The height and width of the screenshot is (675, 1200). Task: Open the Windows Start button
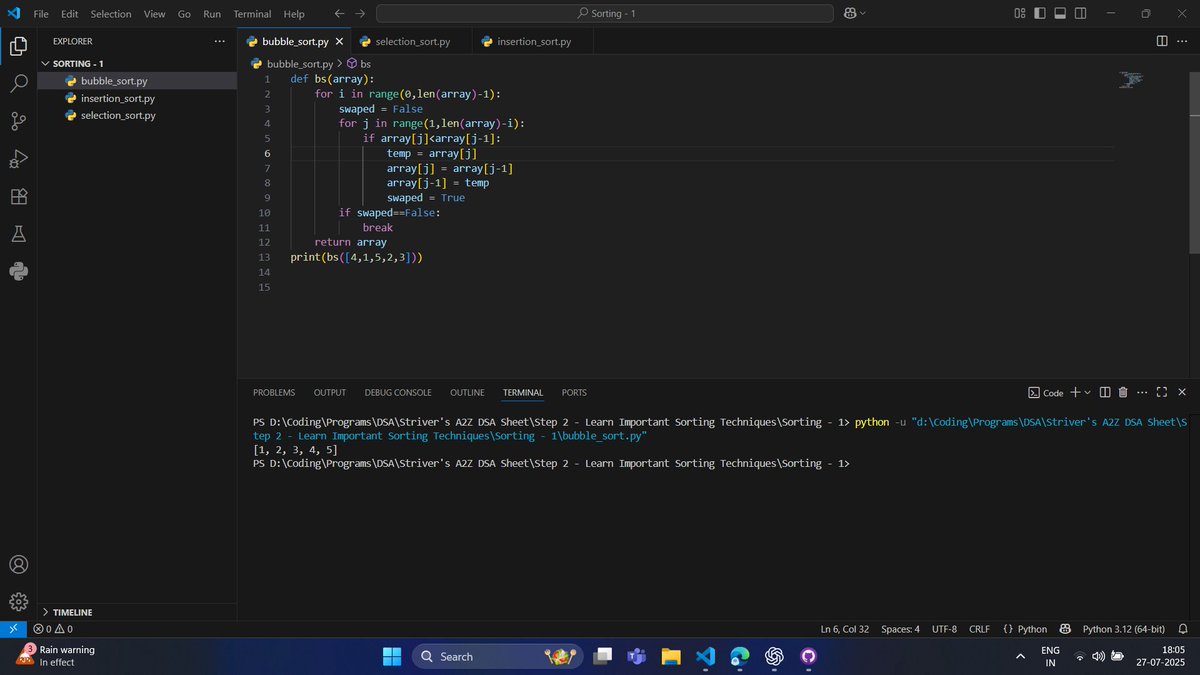point(392,656)
